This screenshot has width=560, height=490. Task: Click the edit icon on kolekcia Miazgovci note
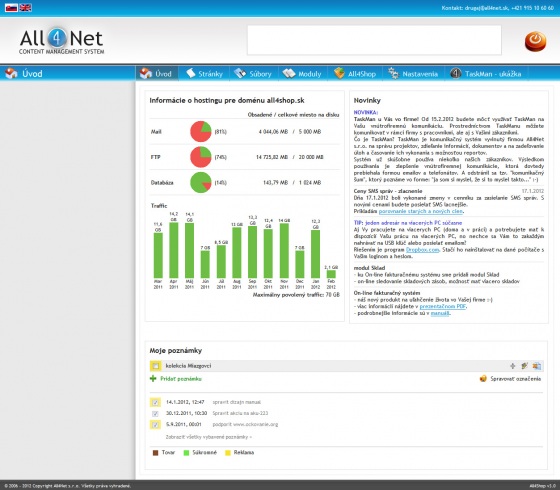[x=524, y=366]
